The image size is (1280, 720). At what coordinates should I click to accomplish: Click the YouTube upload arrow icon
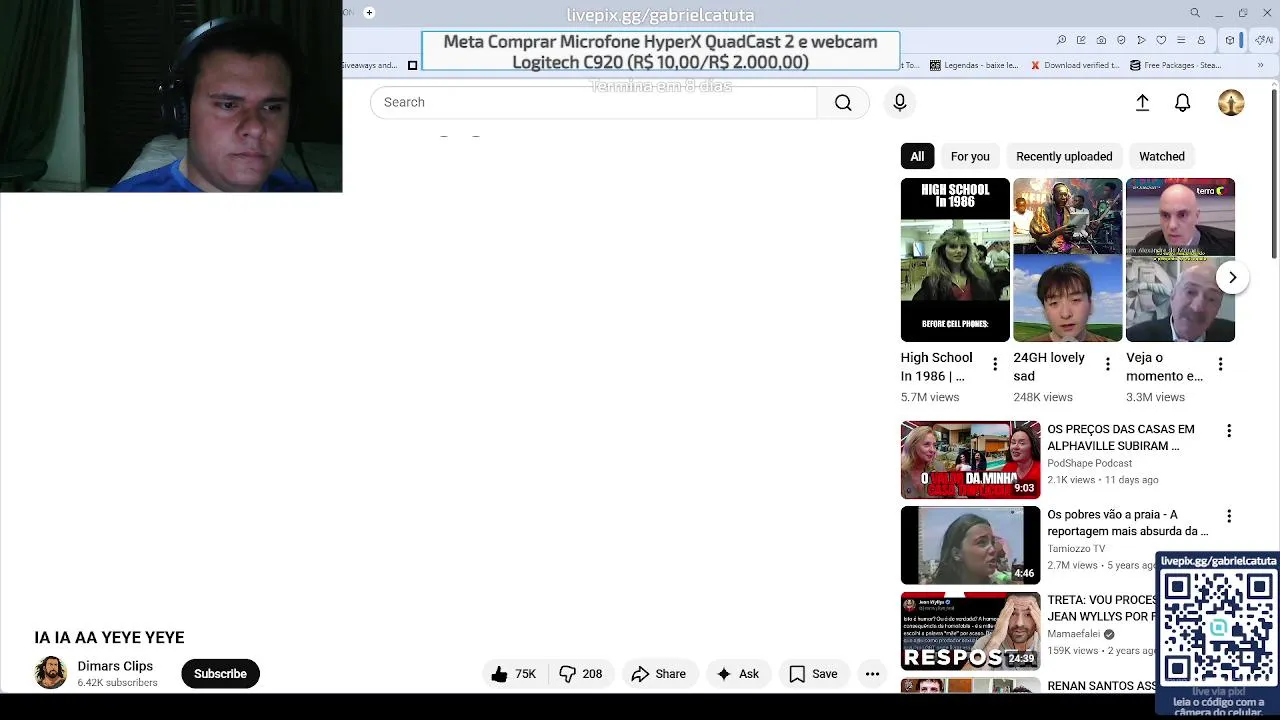pyautogui.click(x=1142, y=102)
